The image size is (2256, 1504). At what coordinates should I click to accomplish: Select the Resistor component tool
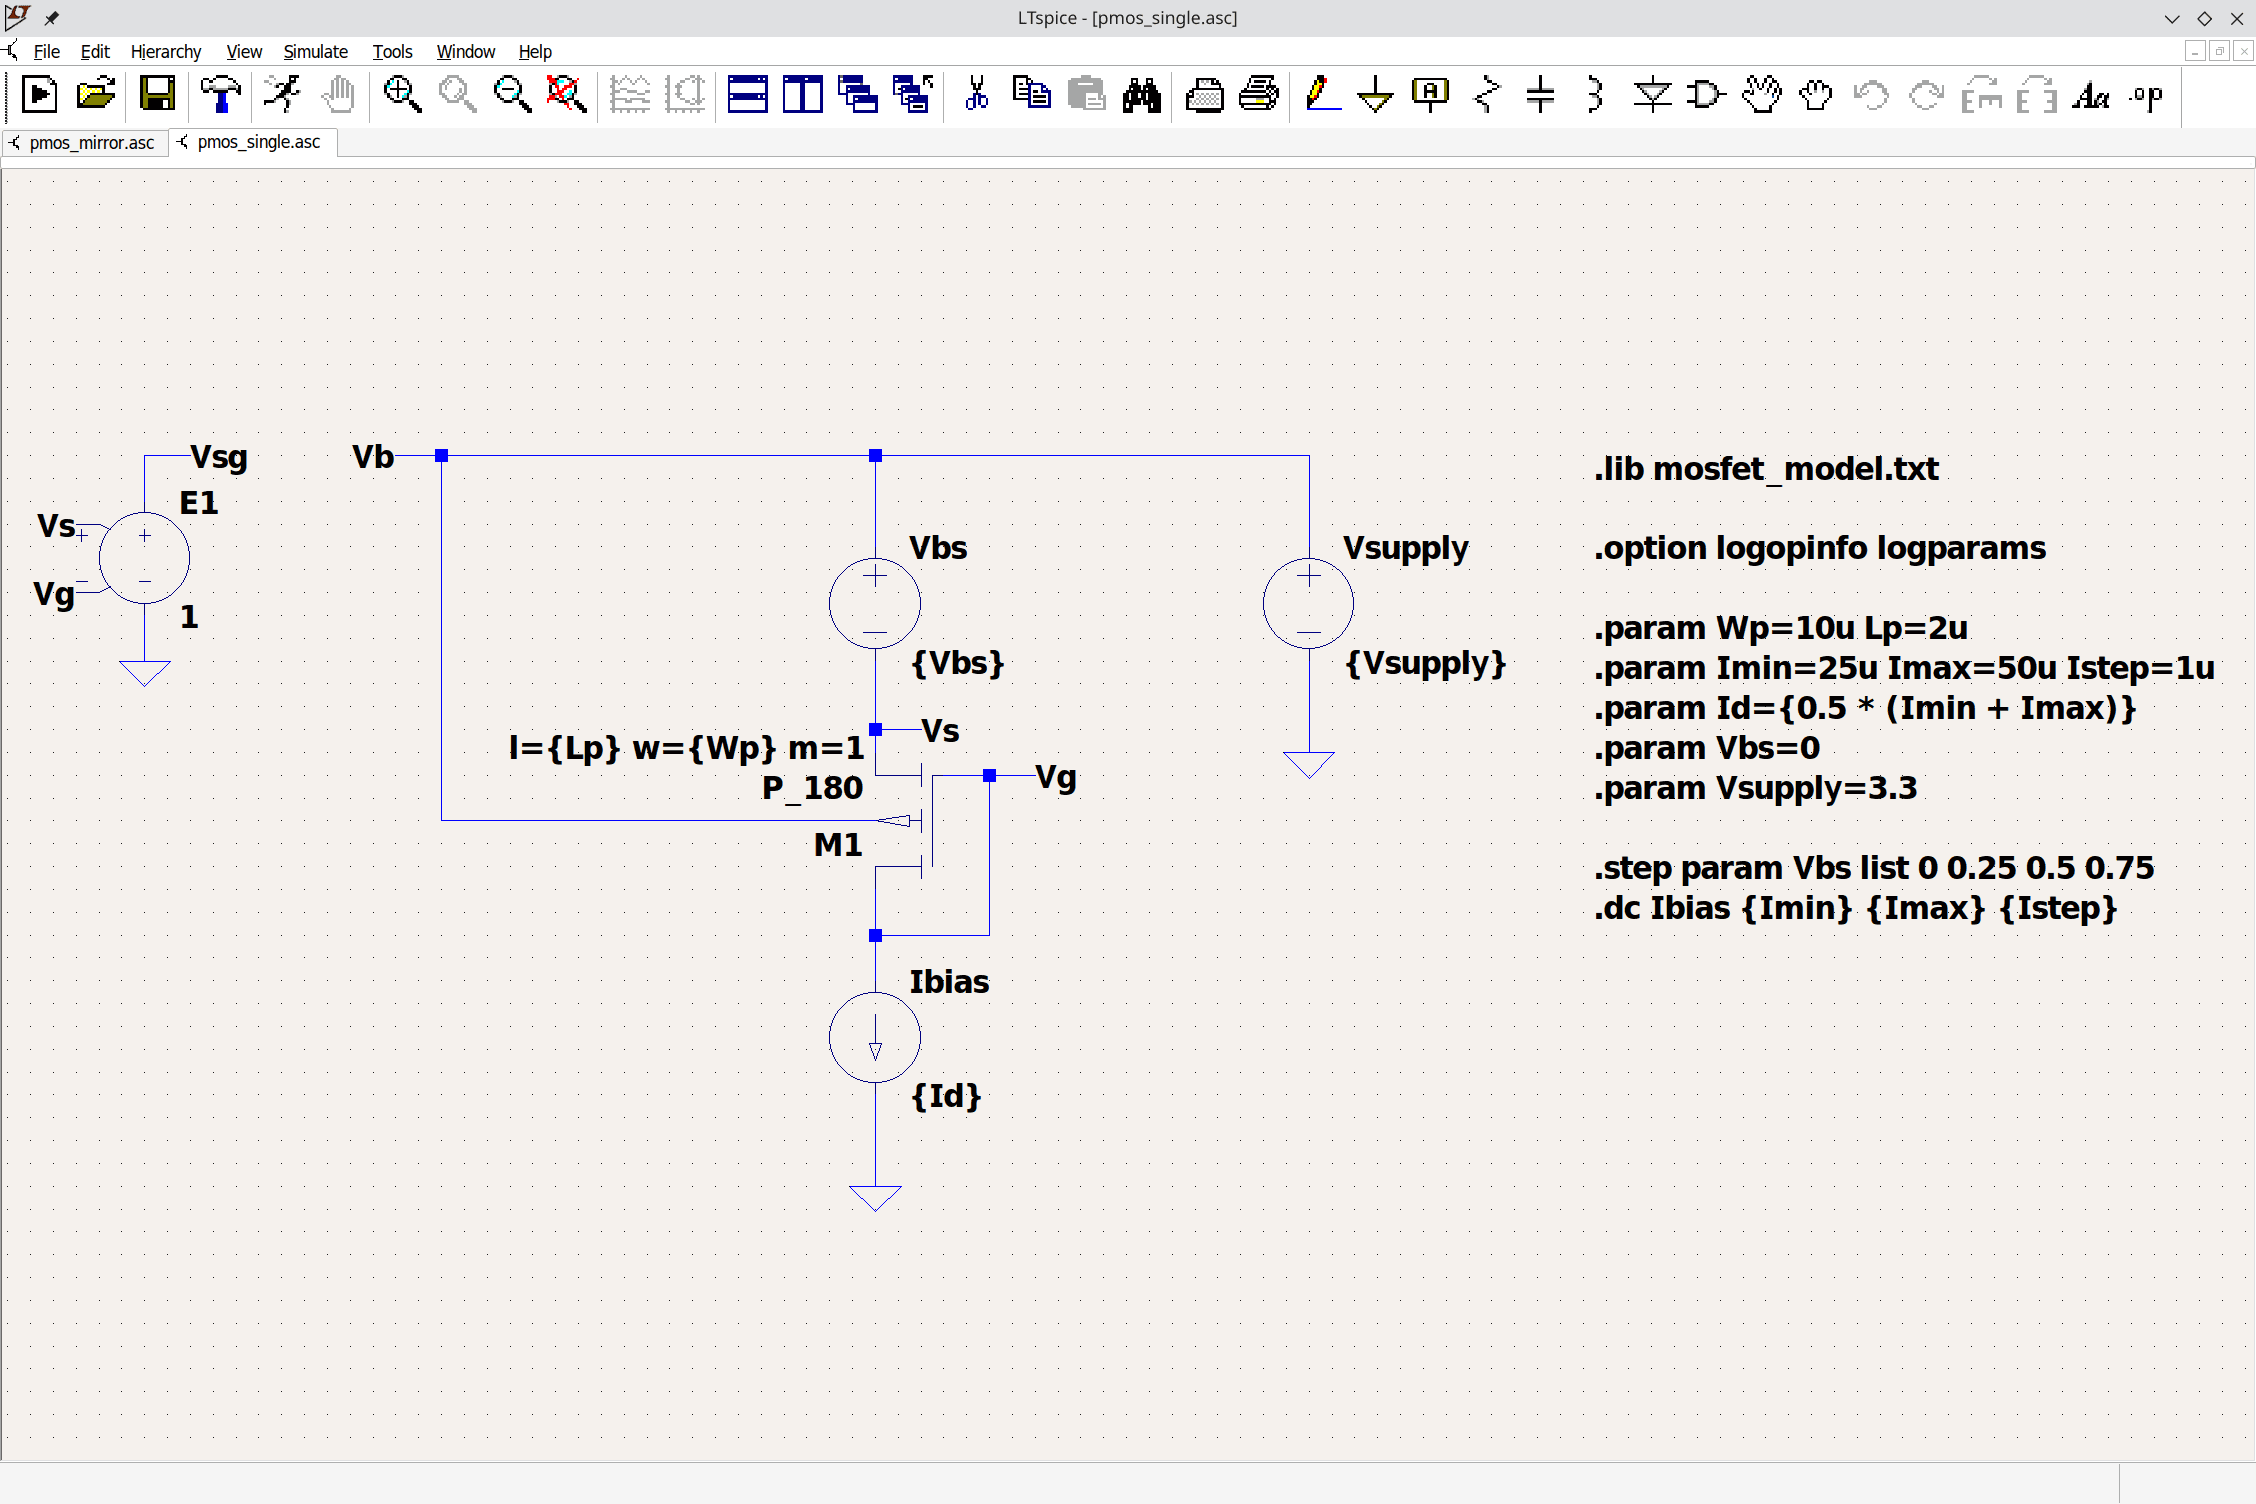[x=1487, y=95]
